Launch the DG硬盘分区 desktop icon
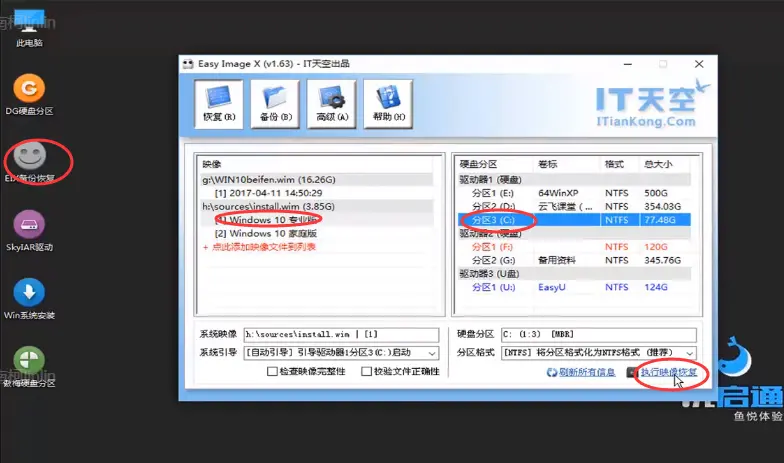The width and height of the screenshot is (784, 463). (x=29, y=94)
